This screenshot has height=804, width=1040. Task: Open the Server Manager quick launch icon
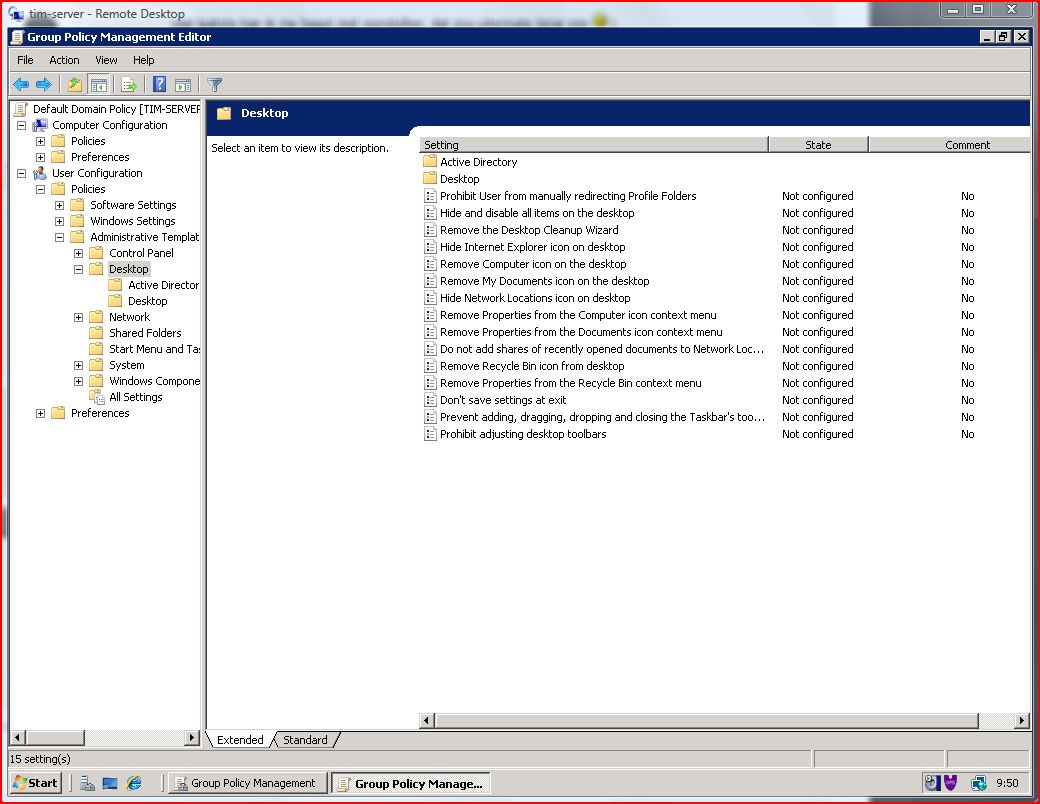[x=88, y=783]
